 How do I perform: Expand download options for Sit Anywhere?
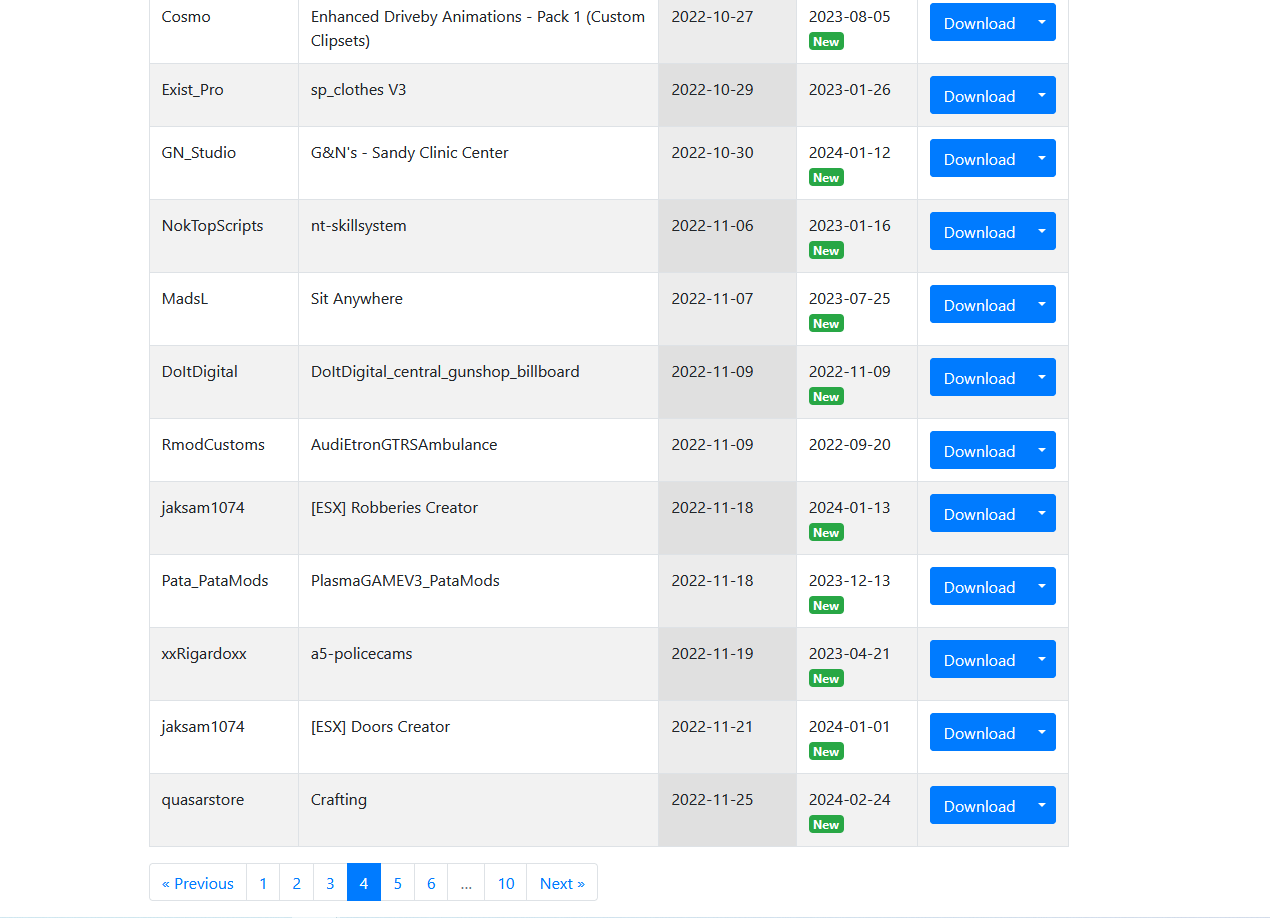[x=1042, y=304]
